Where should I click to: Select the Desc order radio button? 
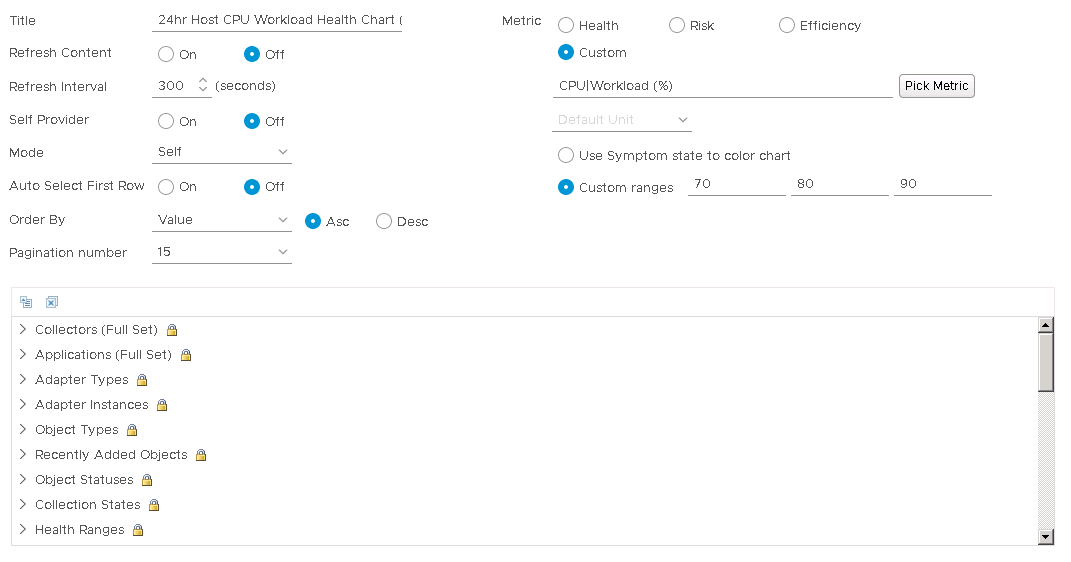384,221
